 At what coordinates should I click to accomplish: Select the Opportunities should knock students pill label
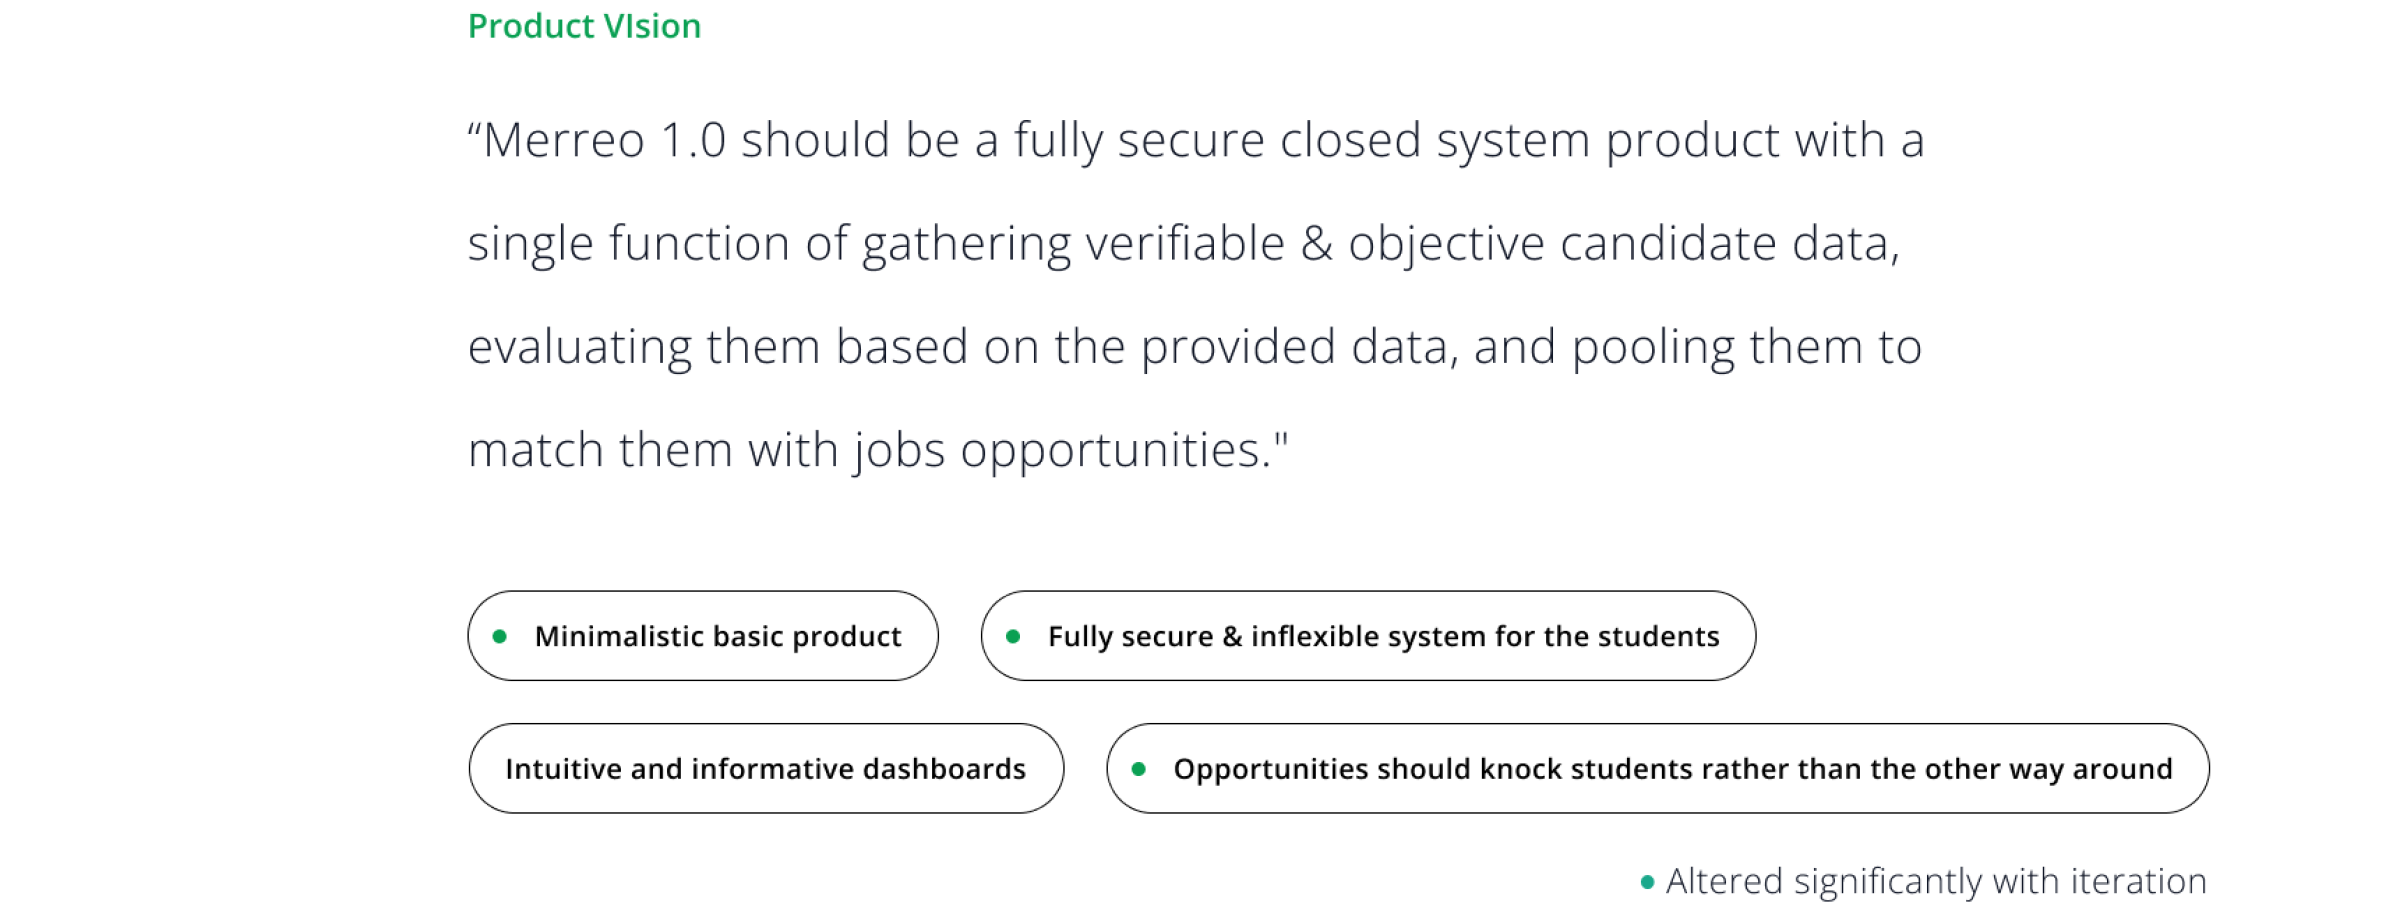(1672, 769)
